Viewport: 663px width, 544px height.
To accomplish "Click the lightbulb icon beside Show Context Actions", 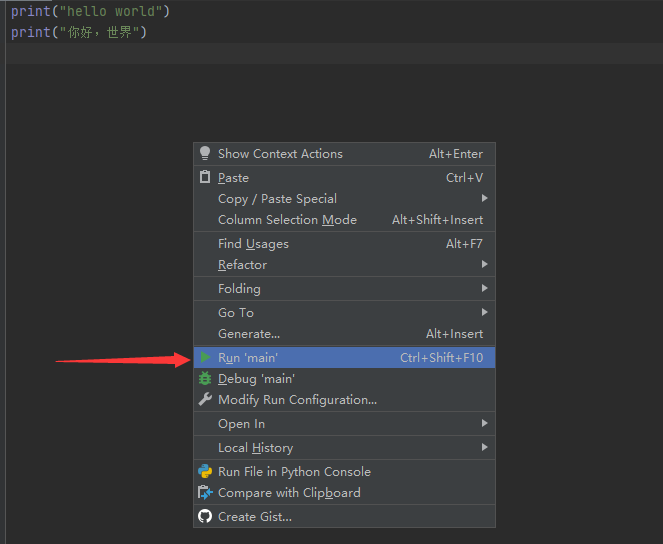I will point(205,153).
